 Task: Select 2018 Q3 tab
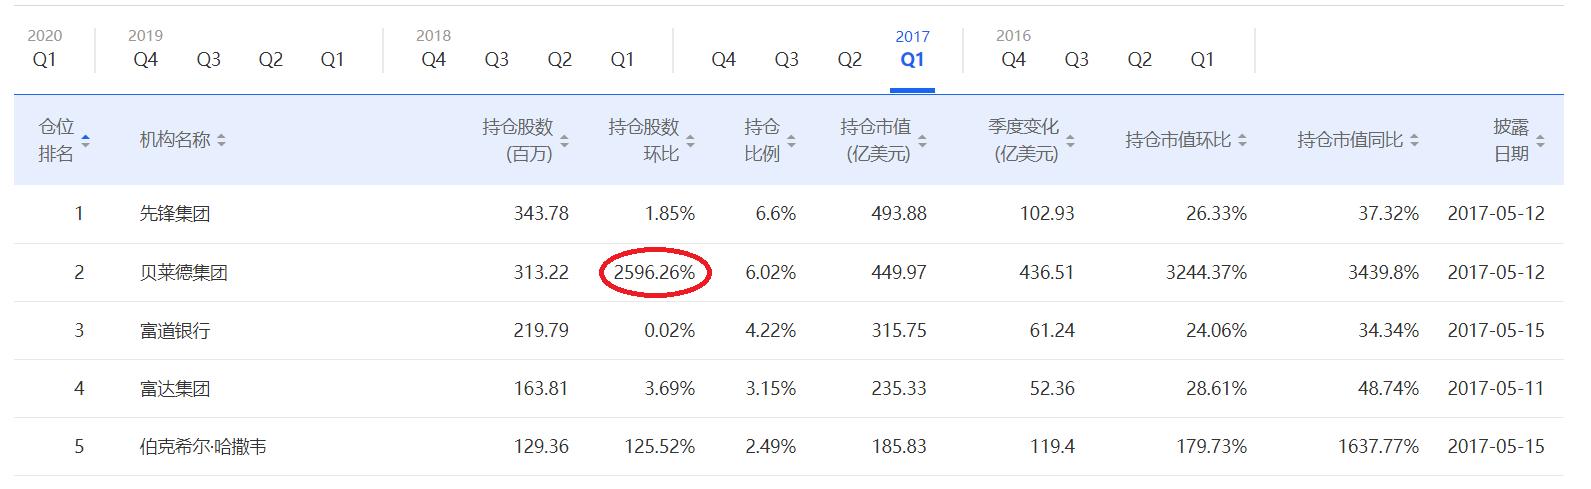click(496, 60)
